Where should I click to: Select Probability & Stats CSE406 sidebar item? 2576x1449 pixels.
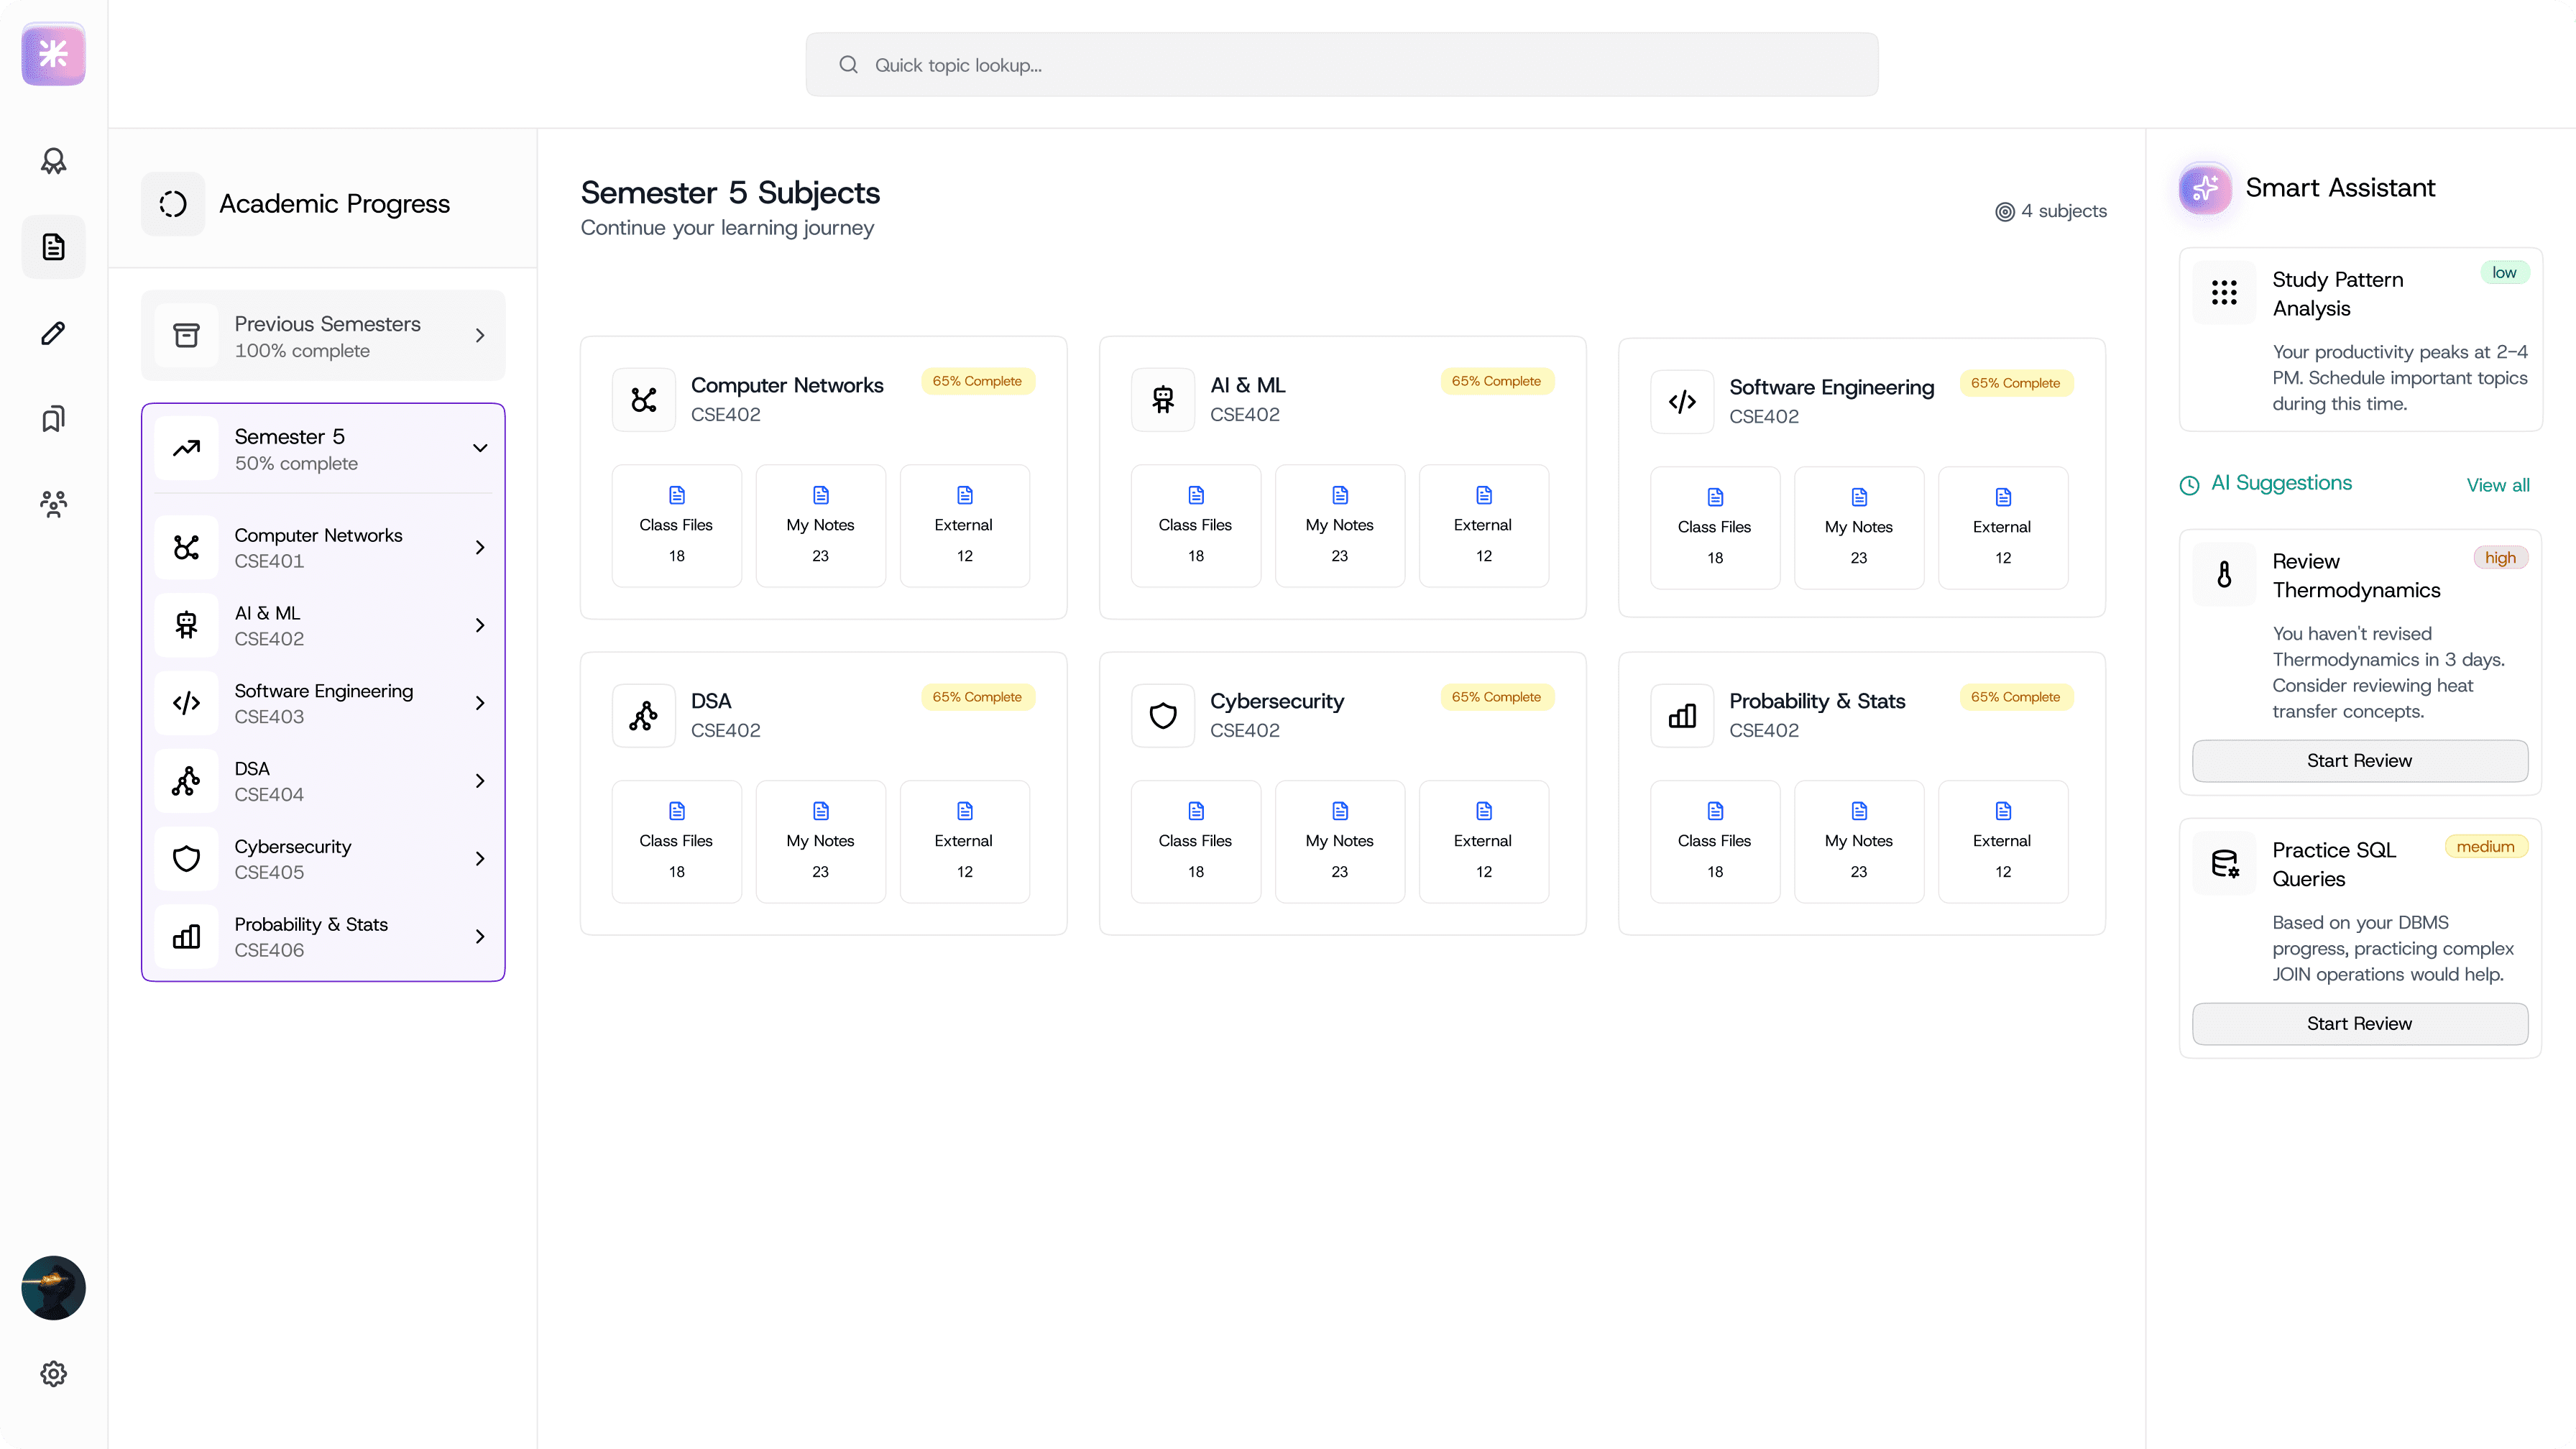[x=323, y=937]
